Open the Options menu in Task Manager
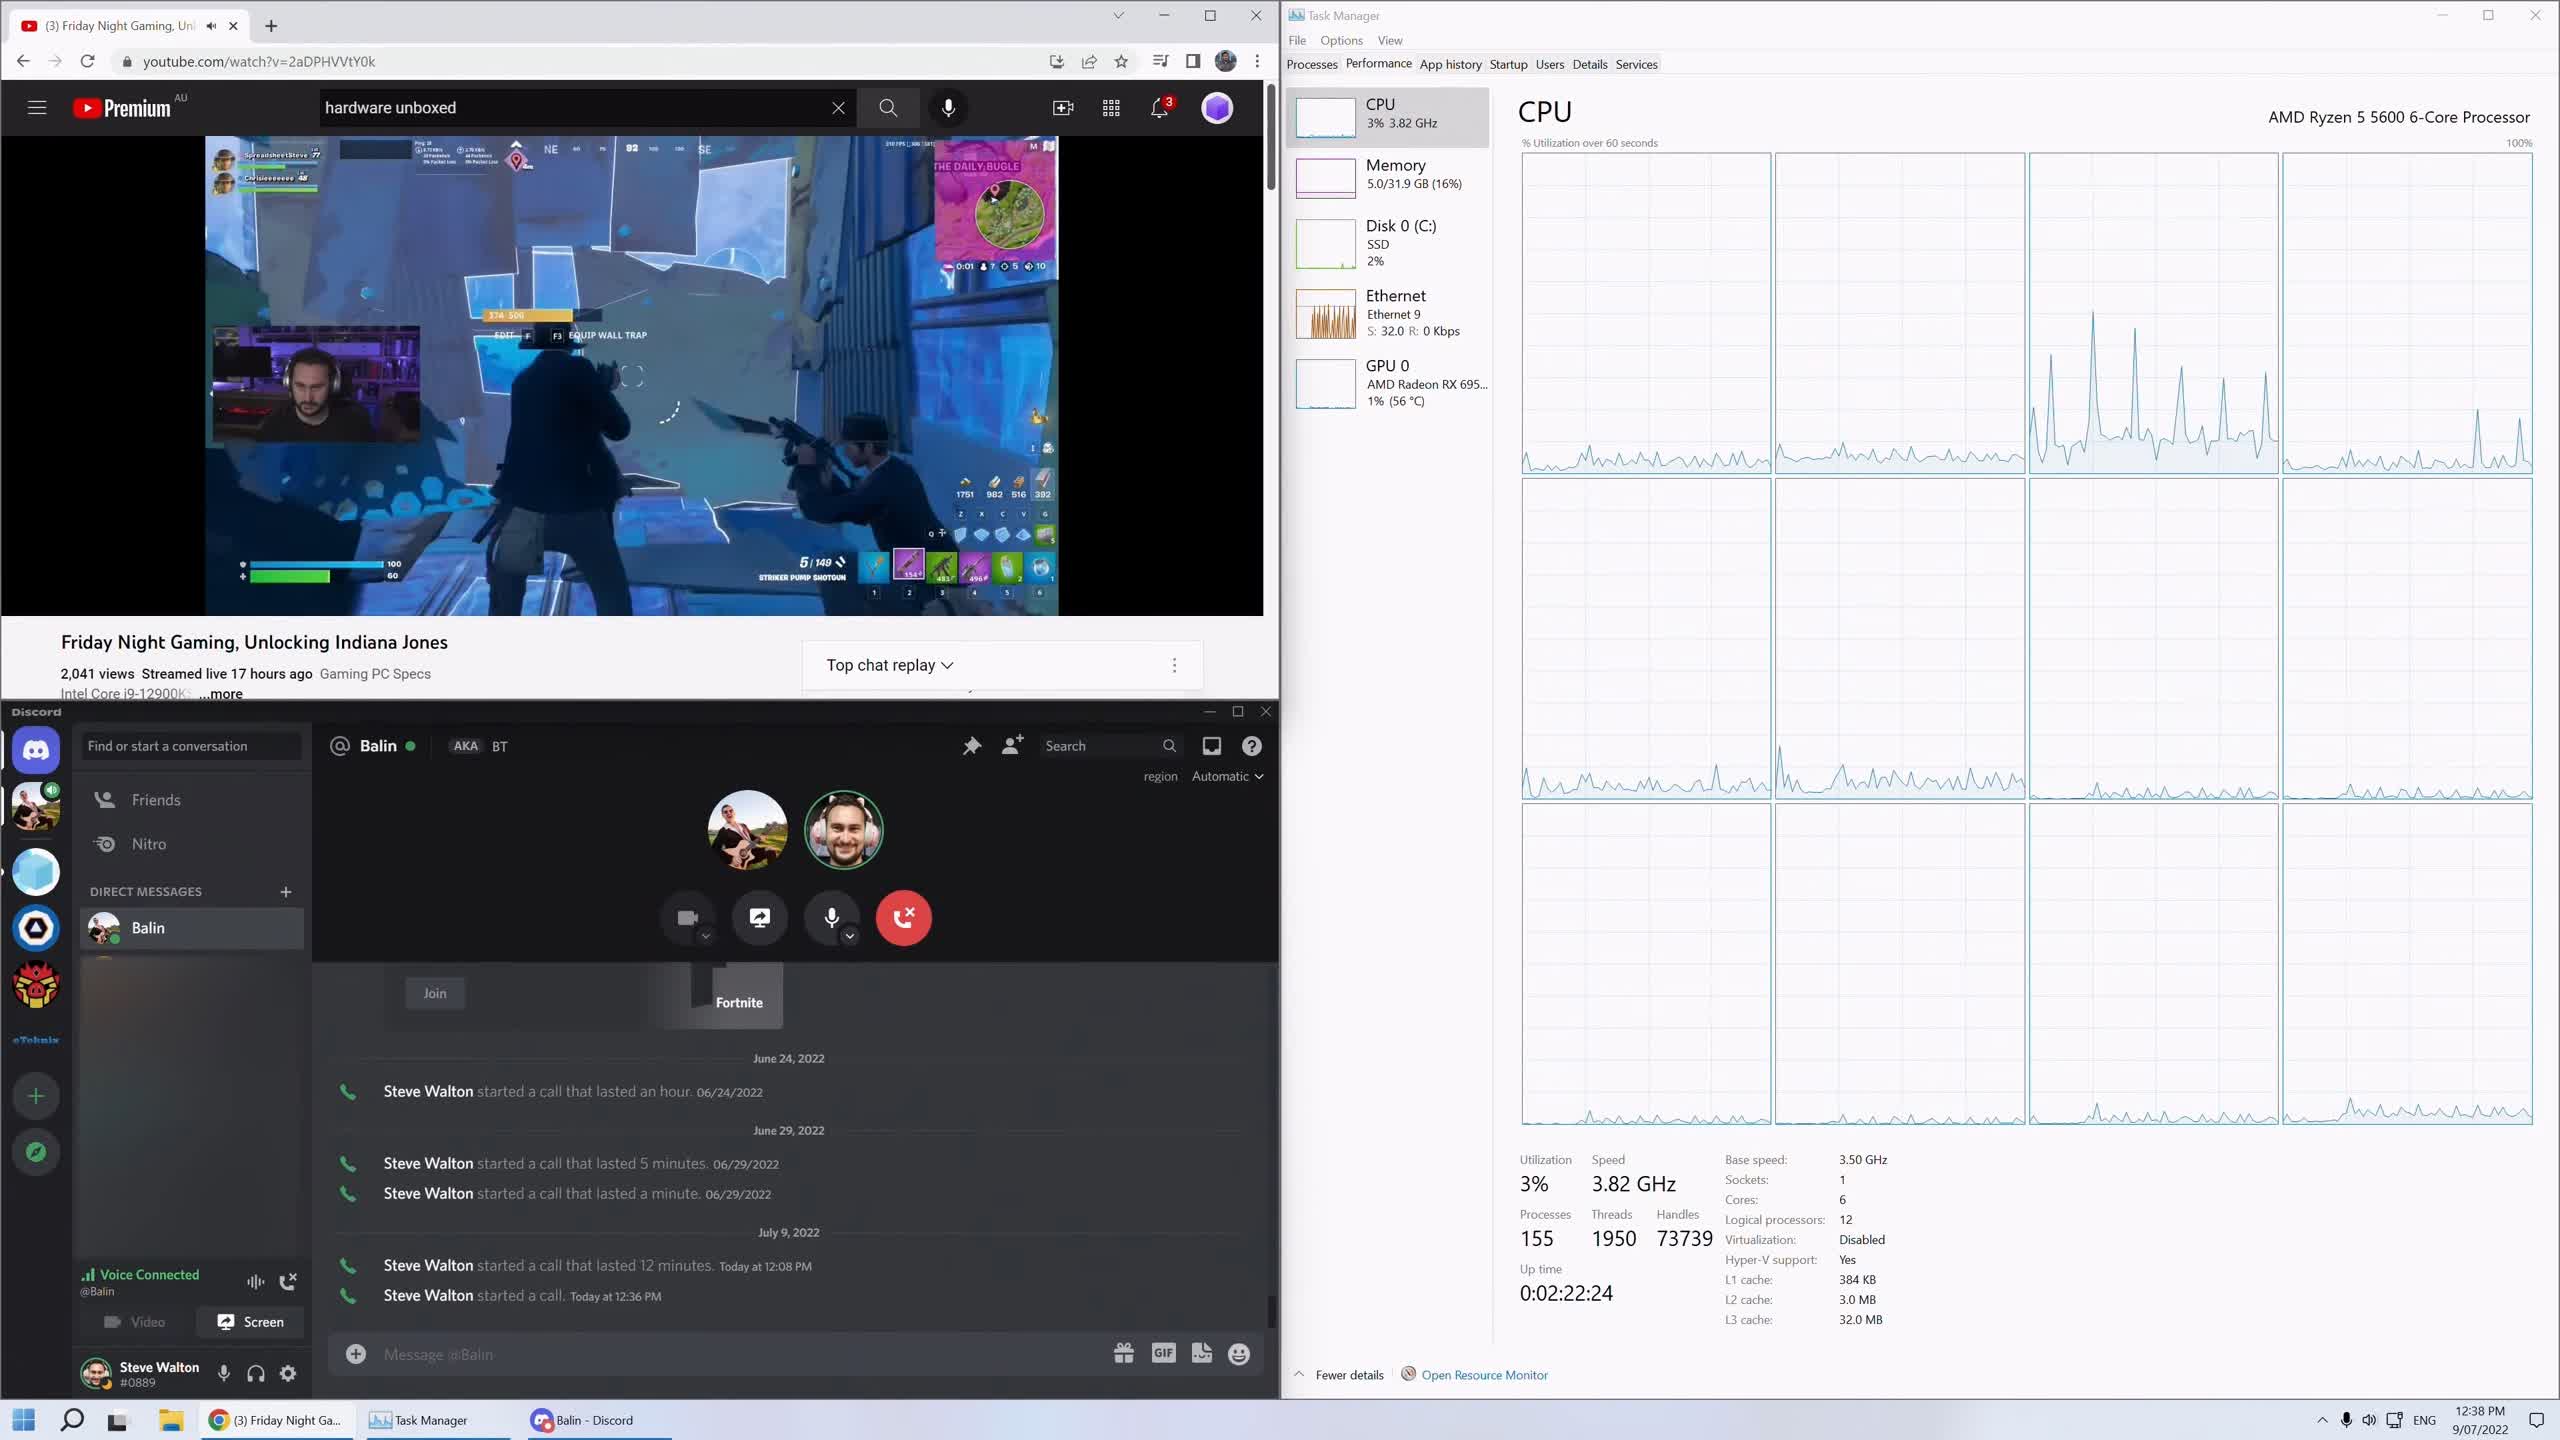2560x1440 pixels. click(x=1340, y=40)
